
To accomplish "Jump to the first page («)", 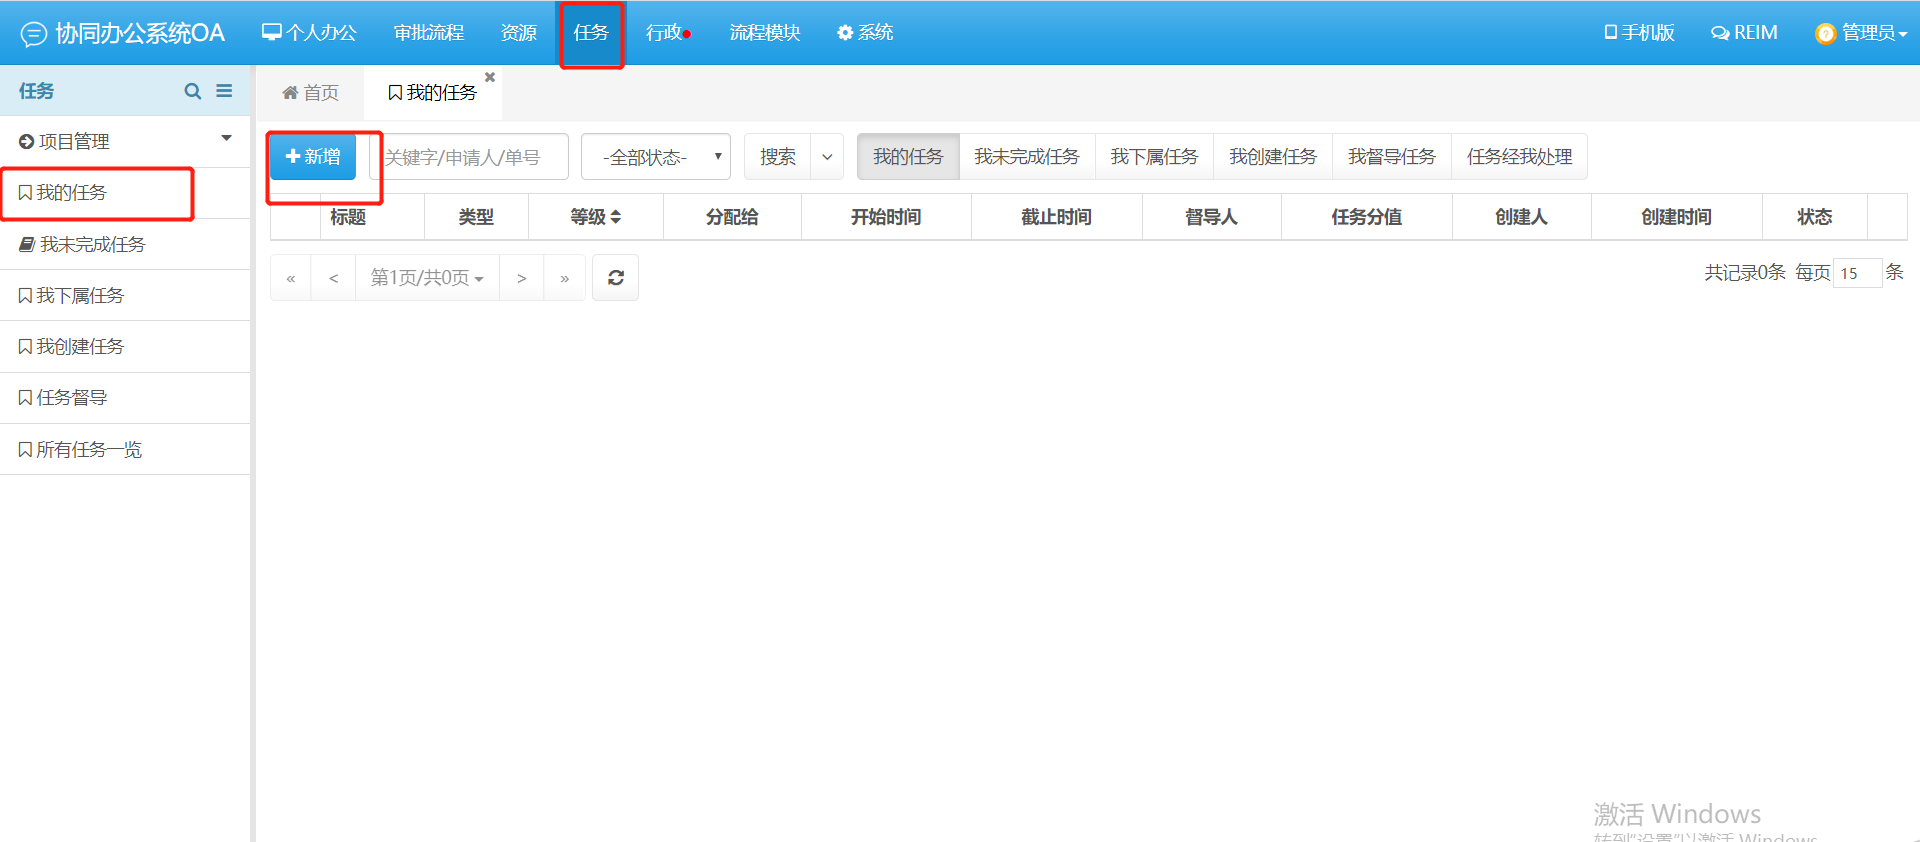I will click(291, 278).
